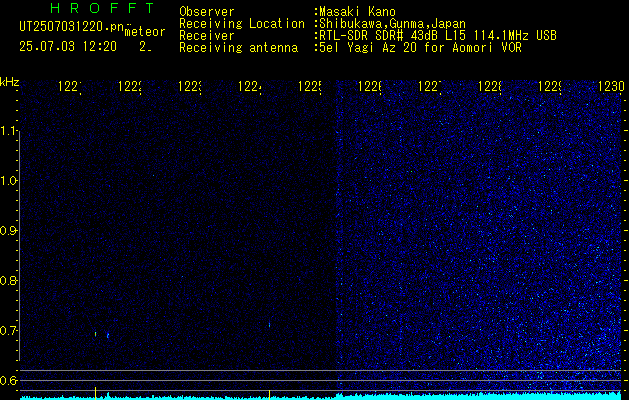Click the HROFFT title text
Viewport: 629px width, 400px height.
click(x=103, y=8)
